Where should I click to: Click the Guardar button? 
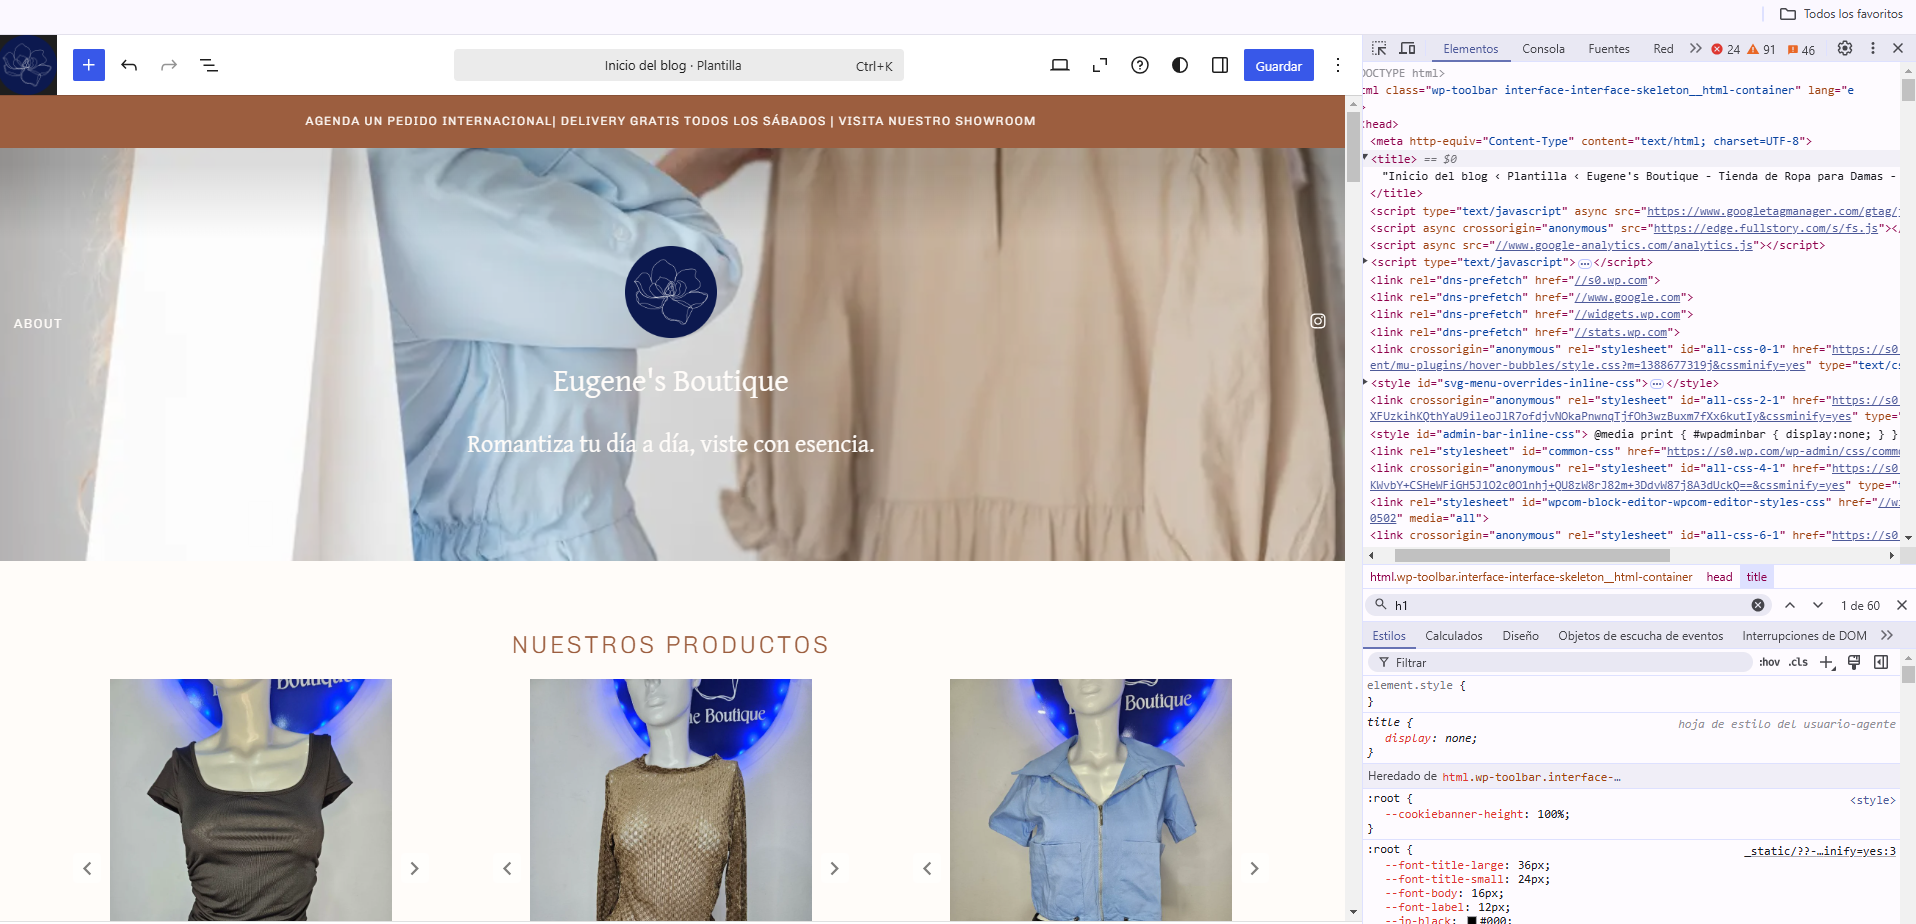click(1279, 65)
